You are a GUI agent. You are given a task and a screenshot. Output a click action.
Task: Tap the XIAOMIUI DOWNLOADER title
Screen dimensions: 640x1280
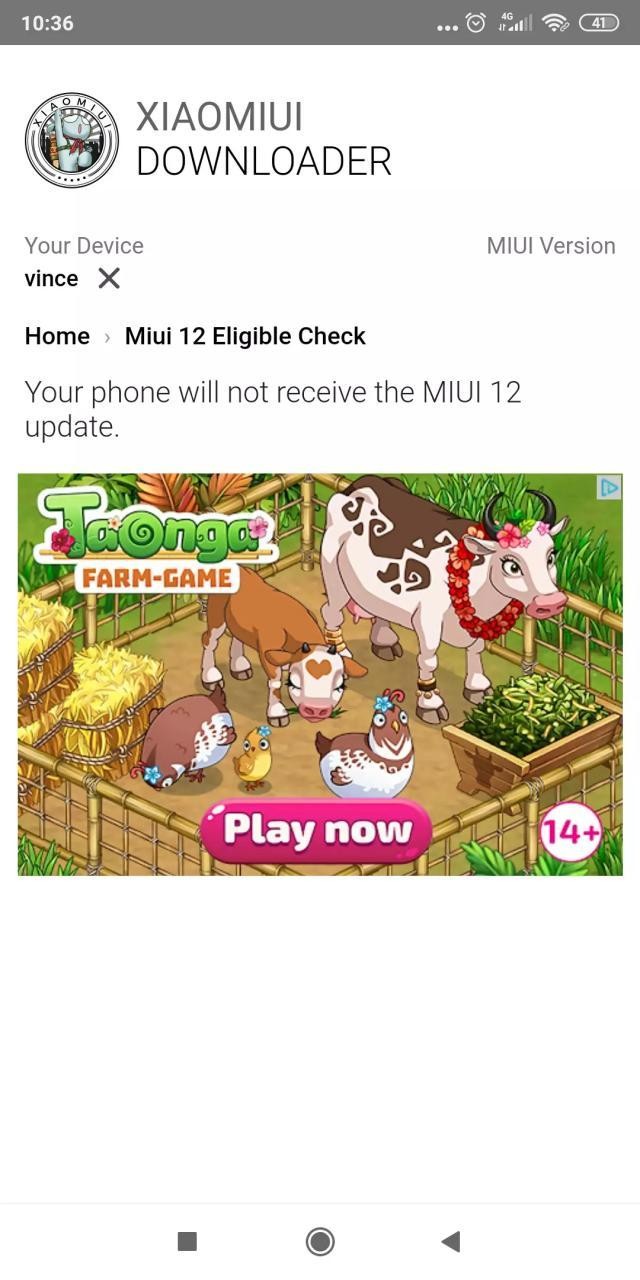(263, 139)
